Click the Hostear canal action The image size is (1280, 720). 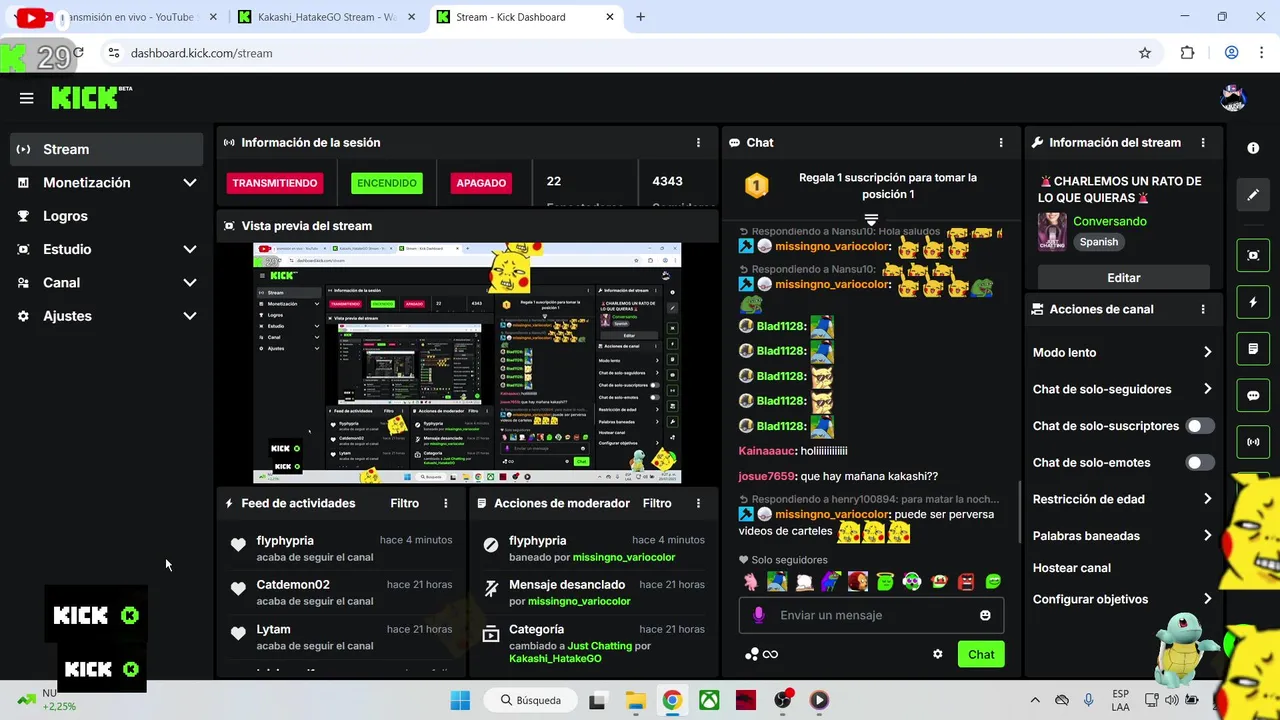[x=1072, y=568]
